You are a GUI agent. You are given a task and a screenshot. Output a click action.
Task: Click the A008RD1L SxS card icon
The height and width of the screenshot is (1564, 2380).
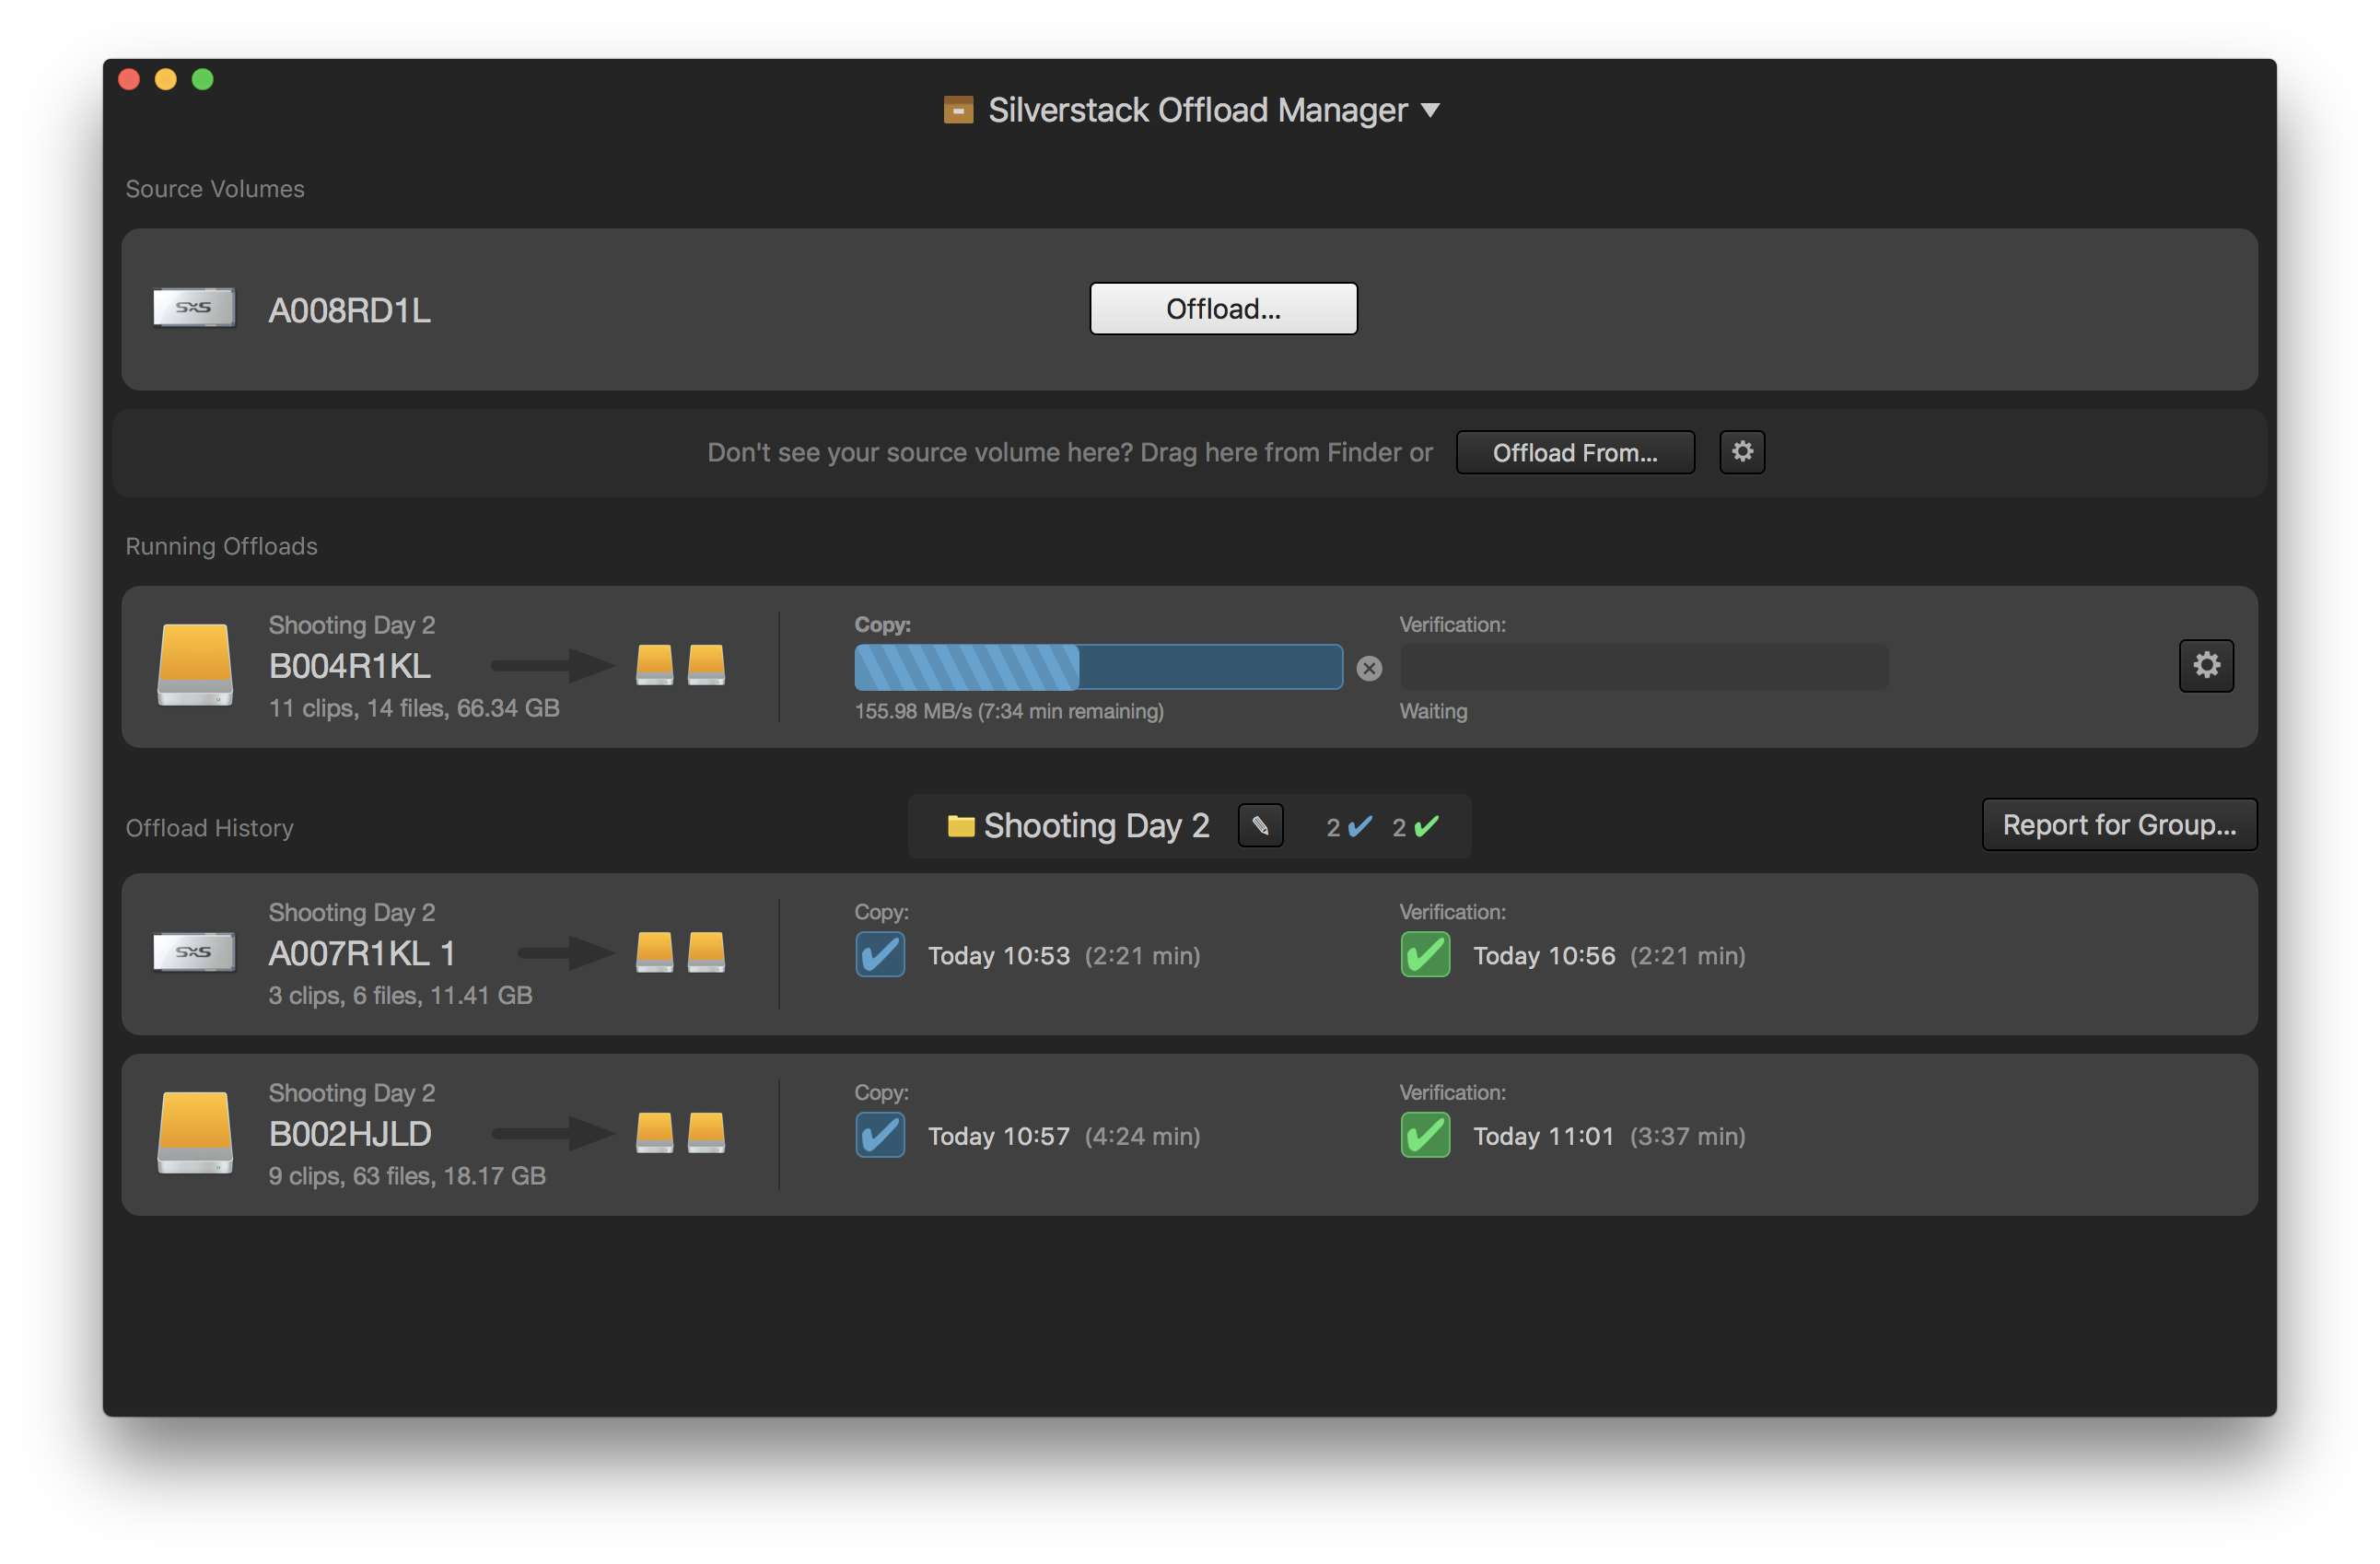tap(194, 308)
